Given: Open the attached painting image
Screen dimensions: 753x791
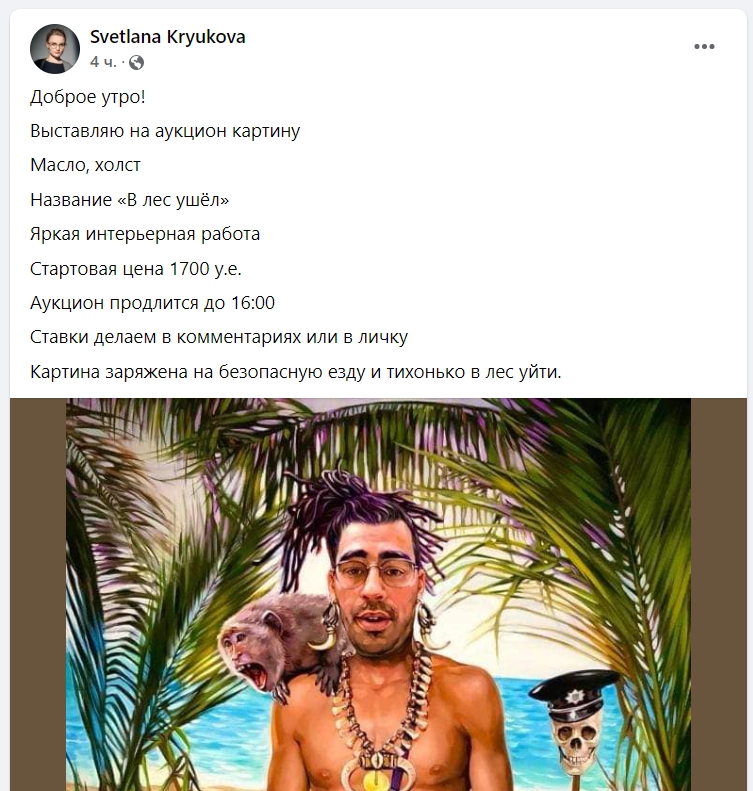Looking at the screenshot, I should [x=378, y=594].
